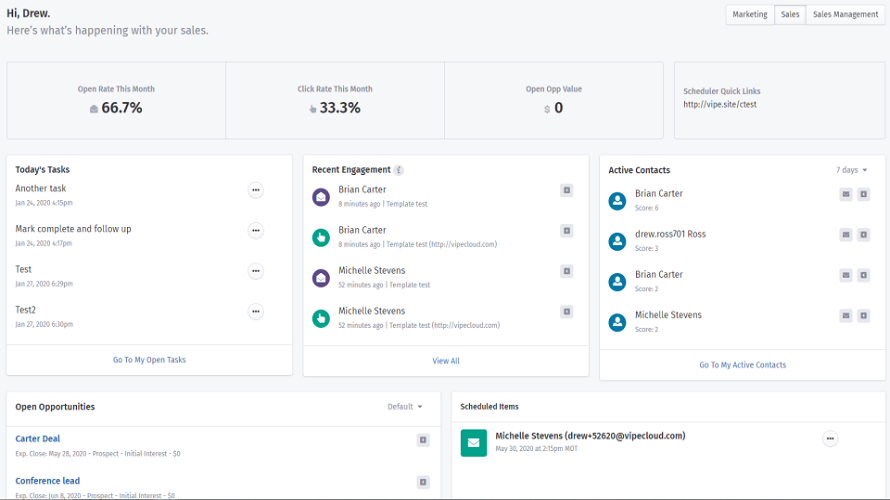The width and height of the screenshot is (890, 500).
Task: Click email icon for Michelle Stevens in Active Contacts
Action: [846, 316]
